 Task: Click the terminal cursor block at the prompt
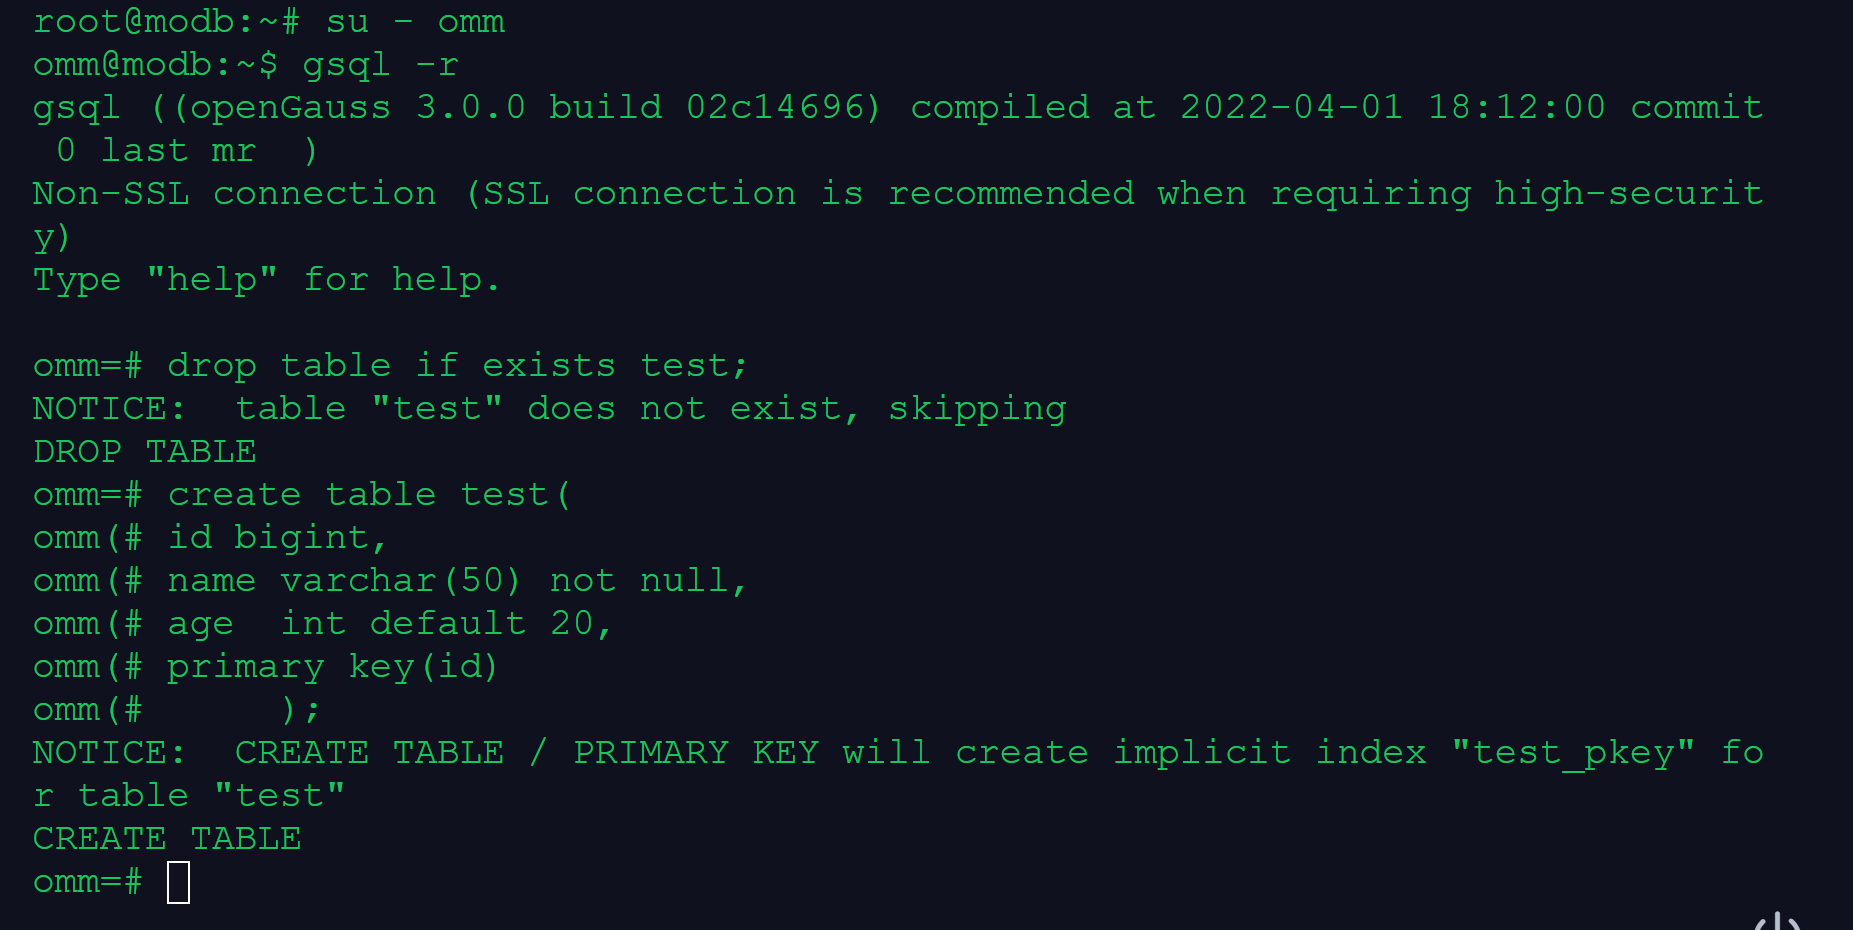coord(178,882)
